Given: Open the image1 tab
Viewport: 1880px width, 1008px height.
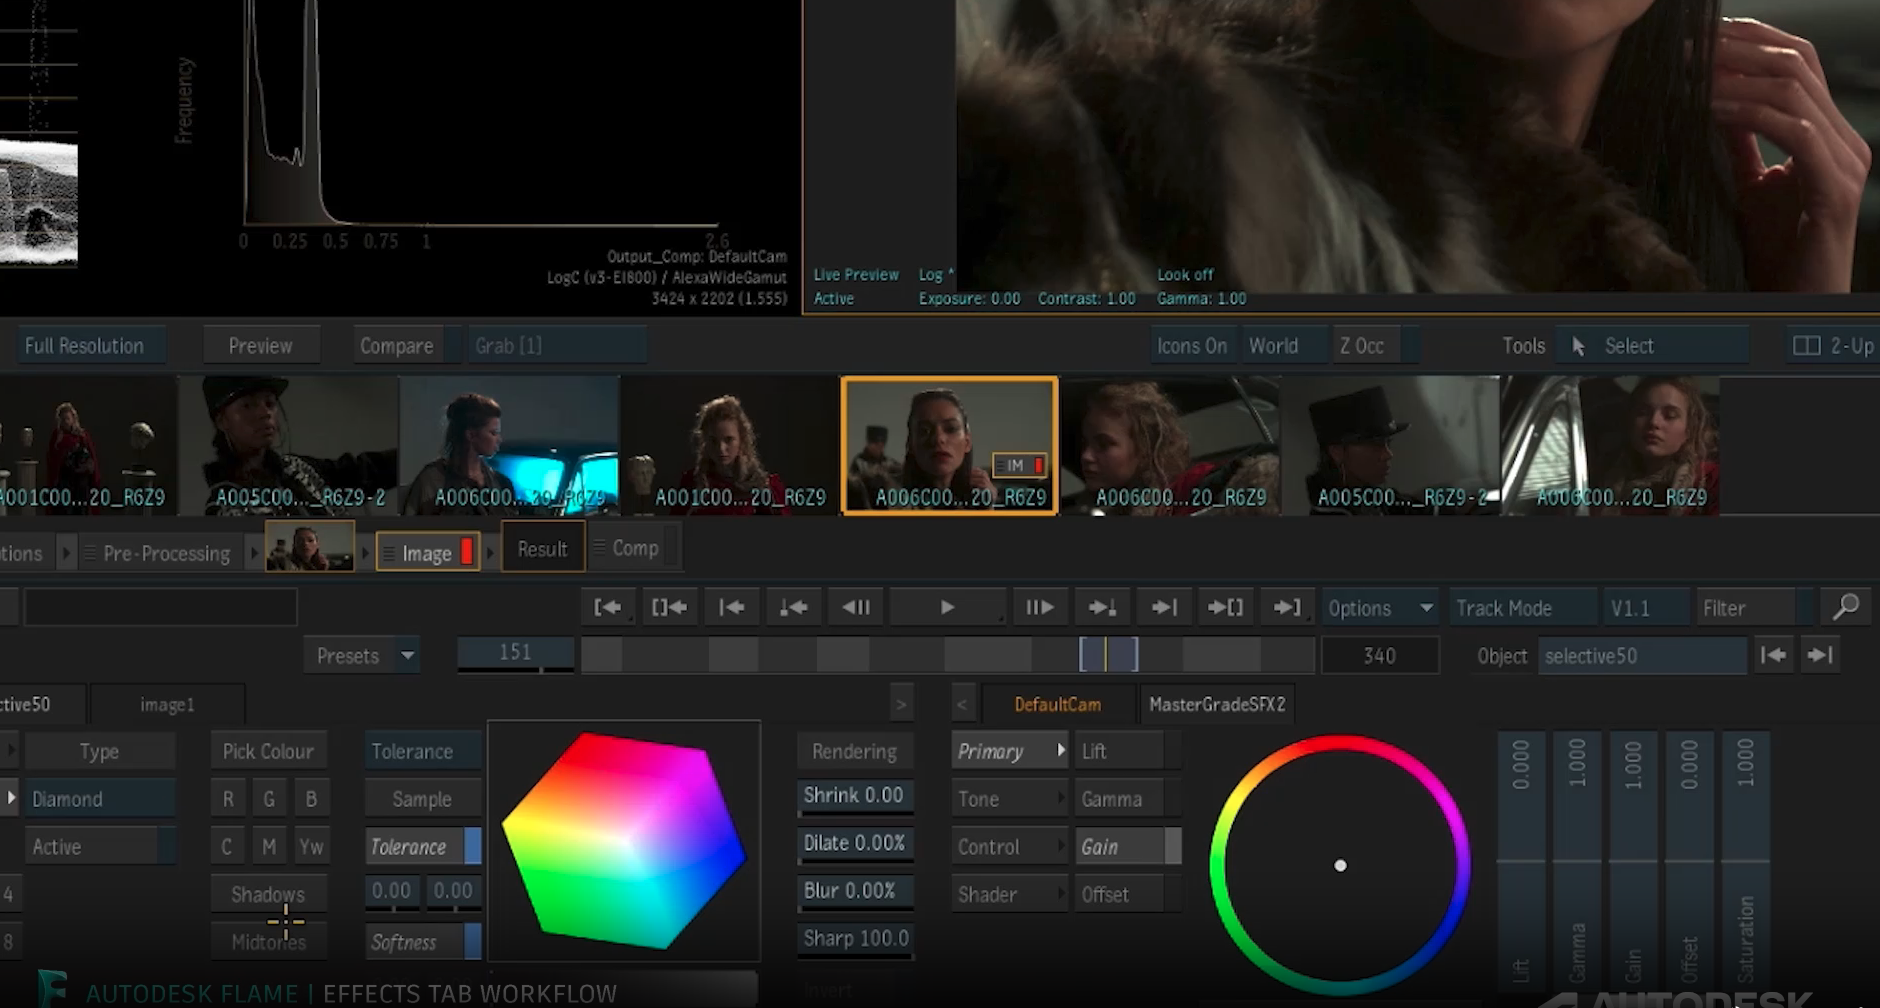Looking at the screenshot, I should coord(167,705).
